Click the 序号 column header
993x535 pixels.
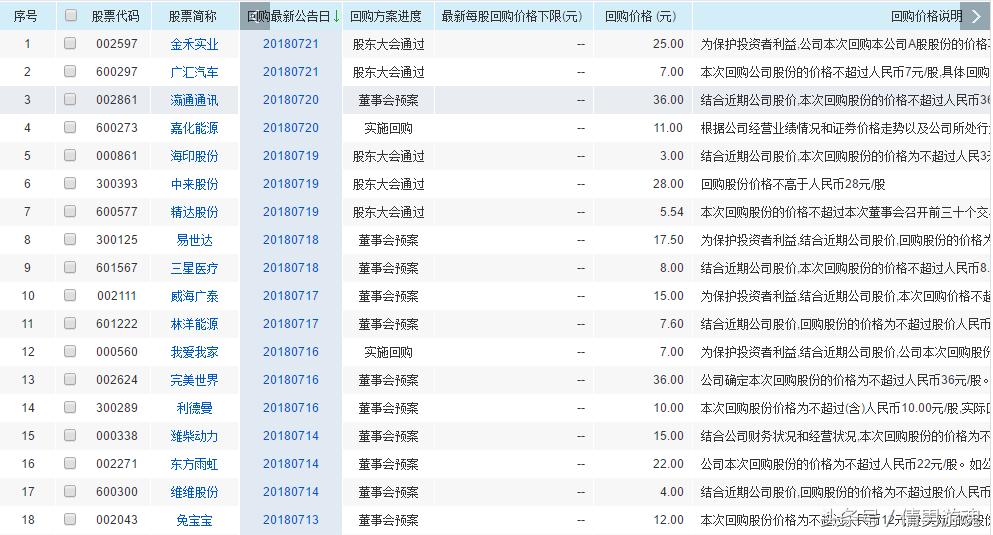(x=27, y=16)
